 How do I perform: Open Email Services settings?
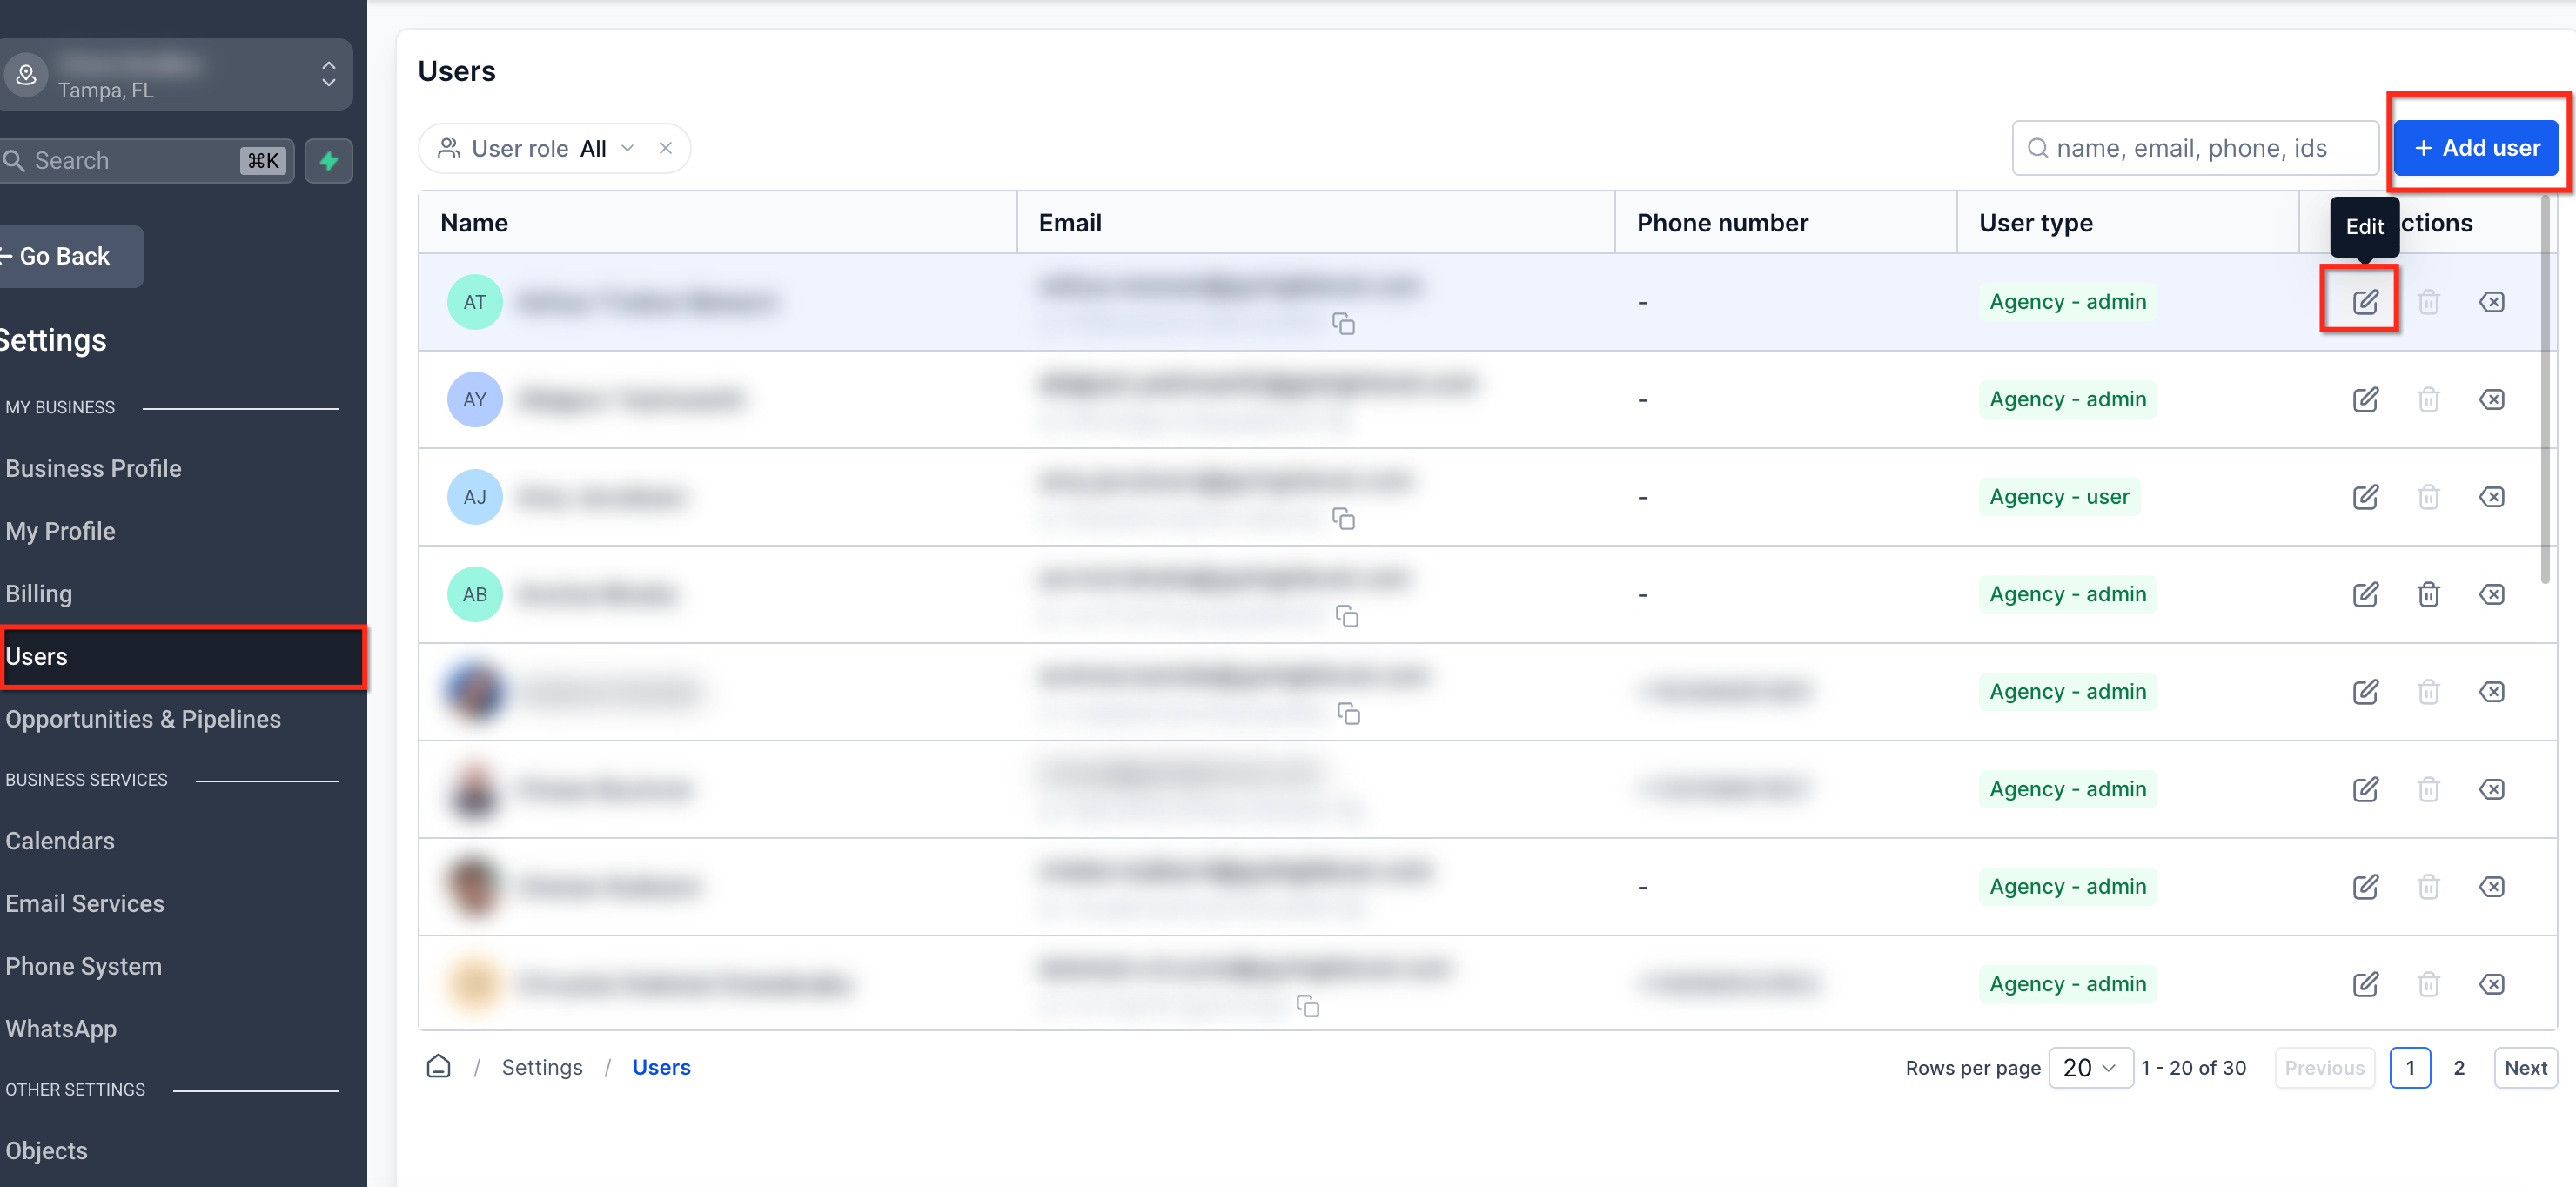coord(85,903)
